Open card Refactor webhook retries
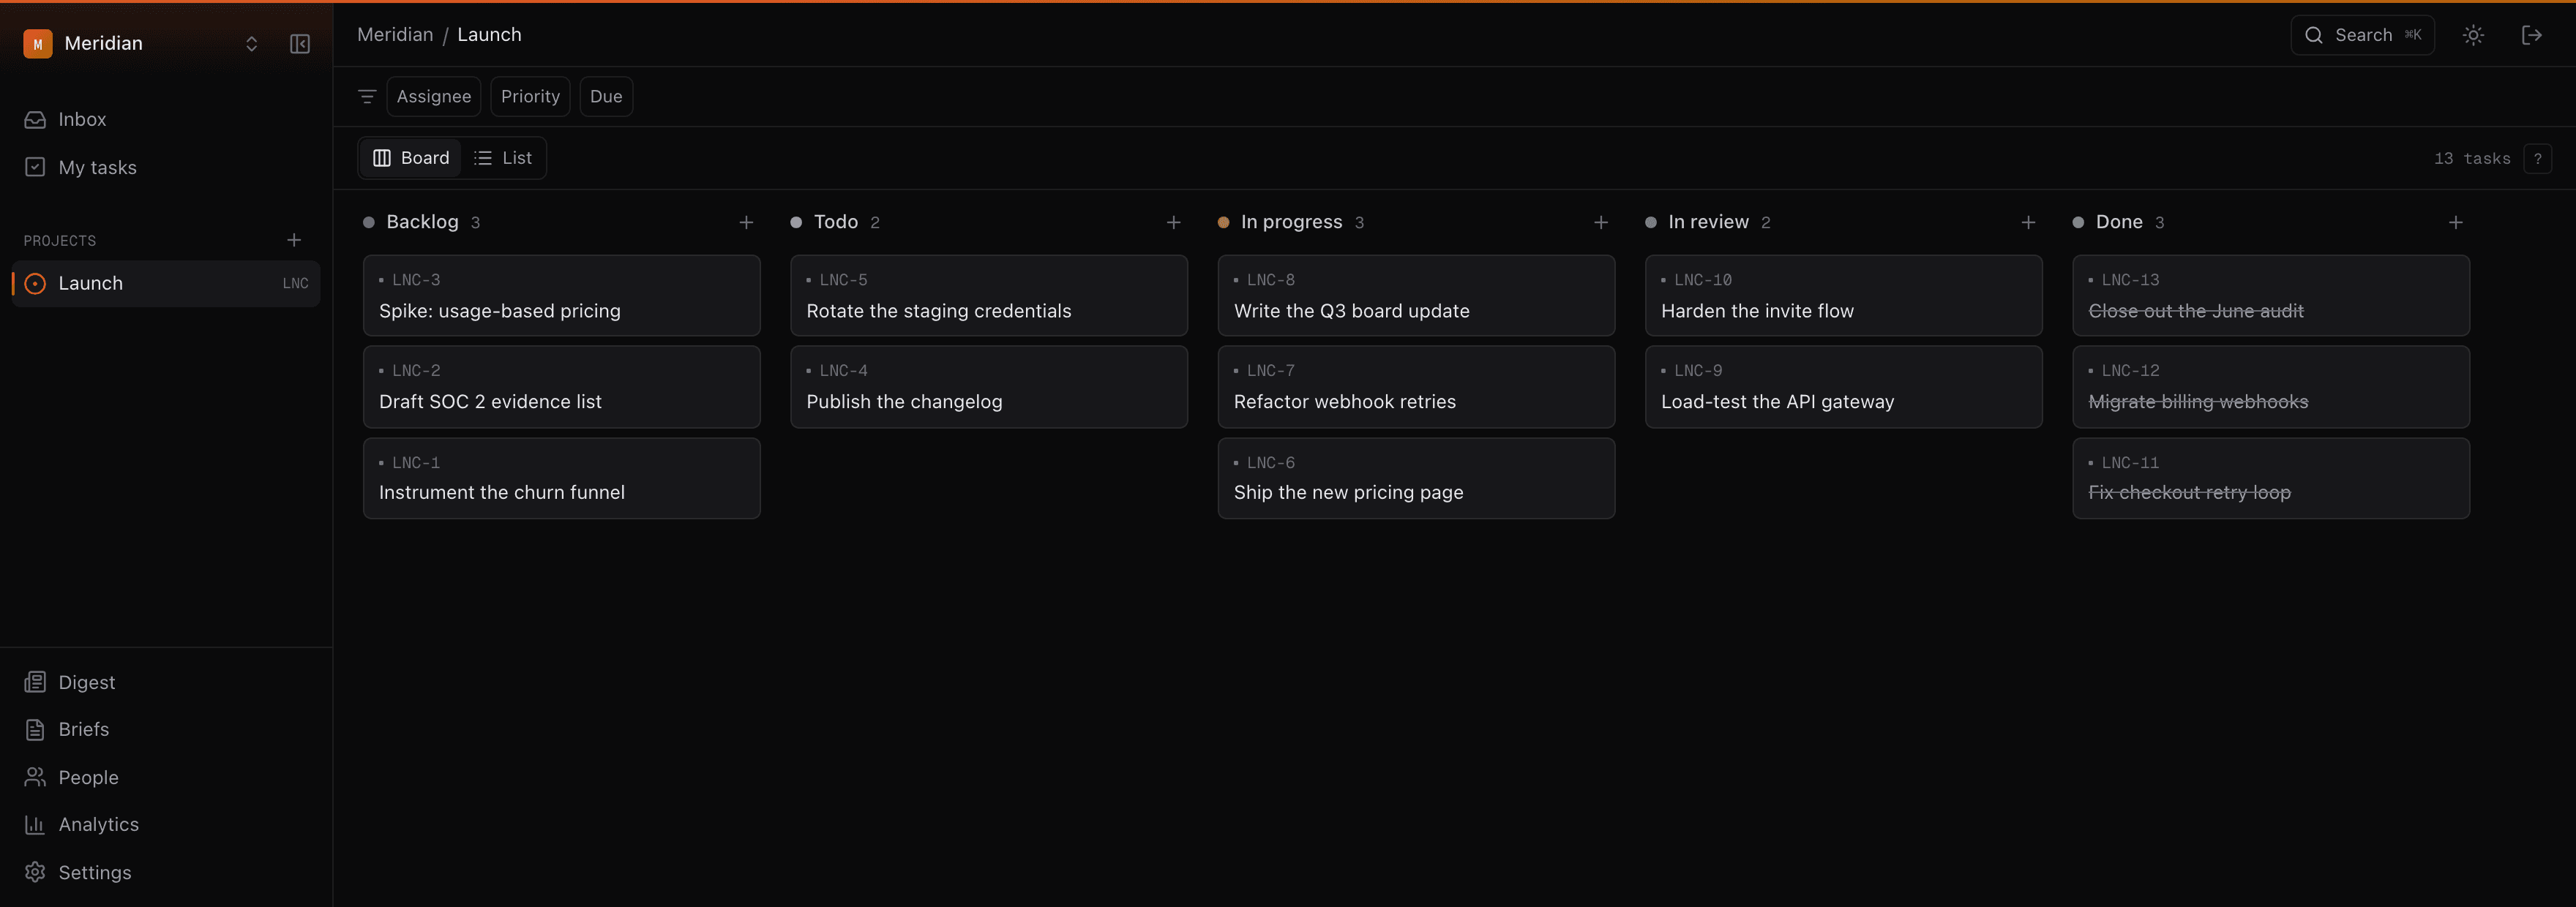 (x=1416, y=386)
